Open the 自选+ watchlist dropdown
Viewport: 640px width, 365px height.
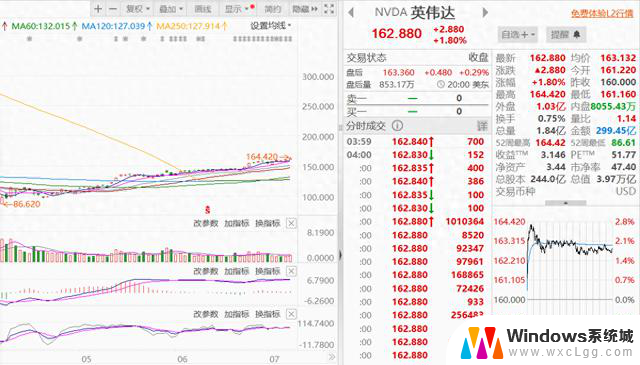[518, 35]
